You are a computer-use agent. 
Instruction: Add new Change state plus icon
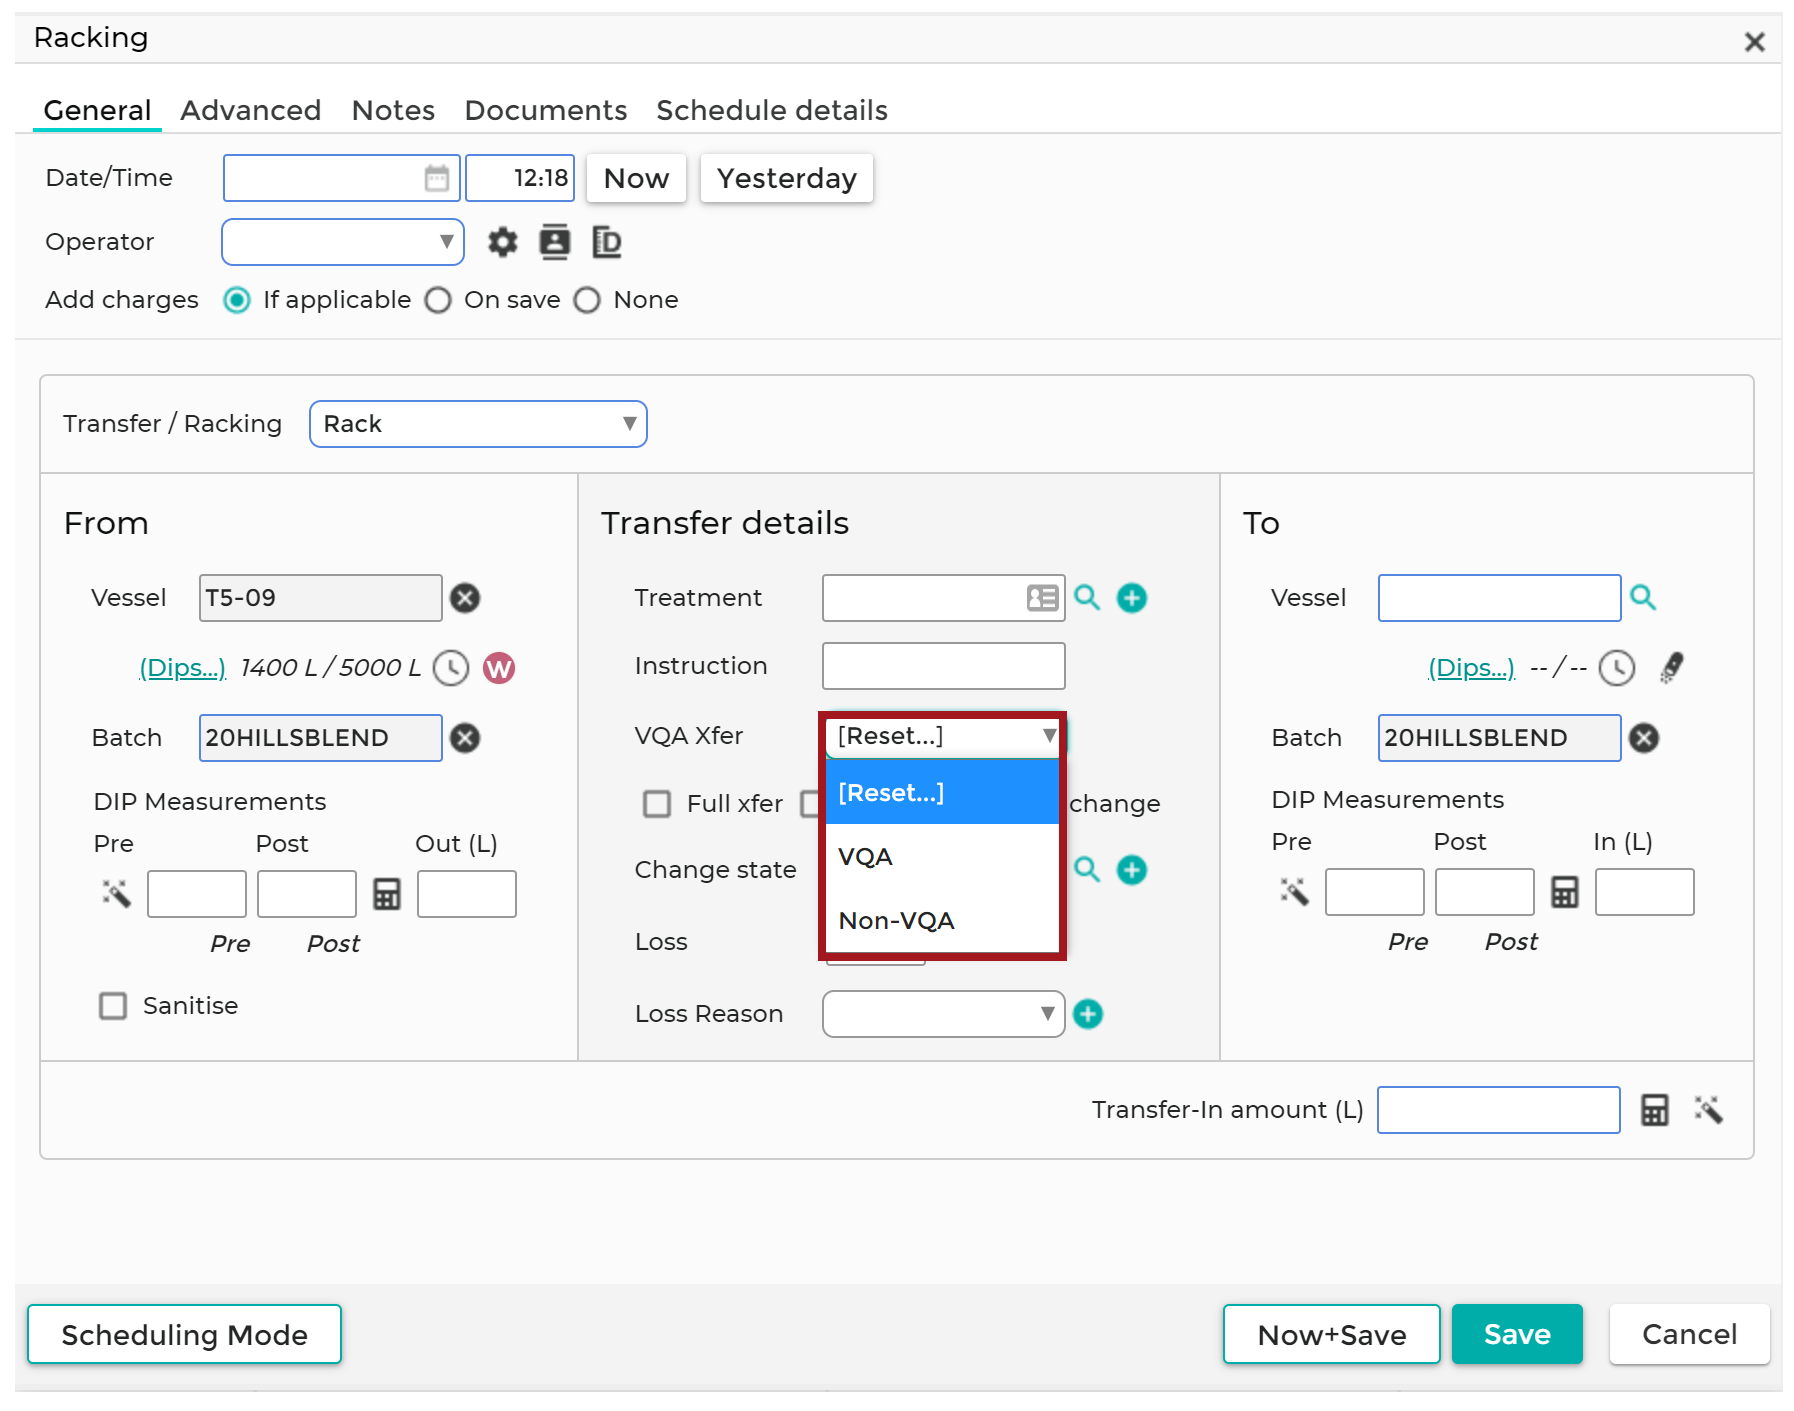click(x=1132, y=870)
